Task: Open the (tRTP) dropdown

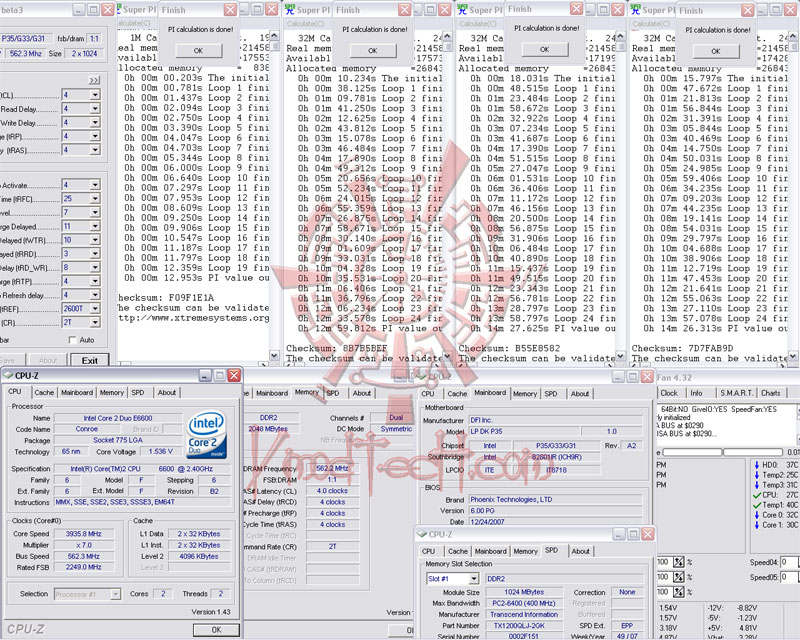Action: pos(95,281)
